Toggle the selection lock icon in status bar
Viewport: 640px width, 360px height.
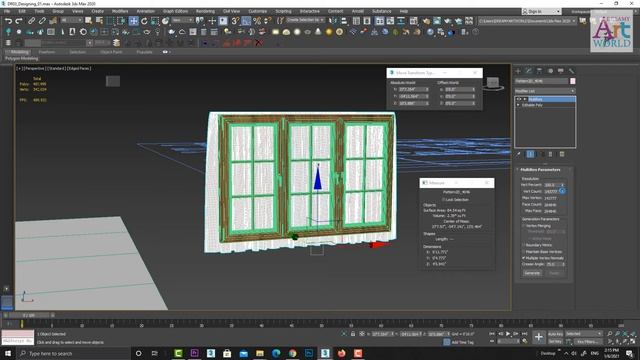(353, 334)
